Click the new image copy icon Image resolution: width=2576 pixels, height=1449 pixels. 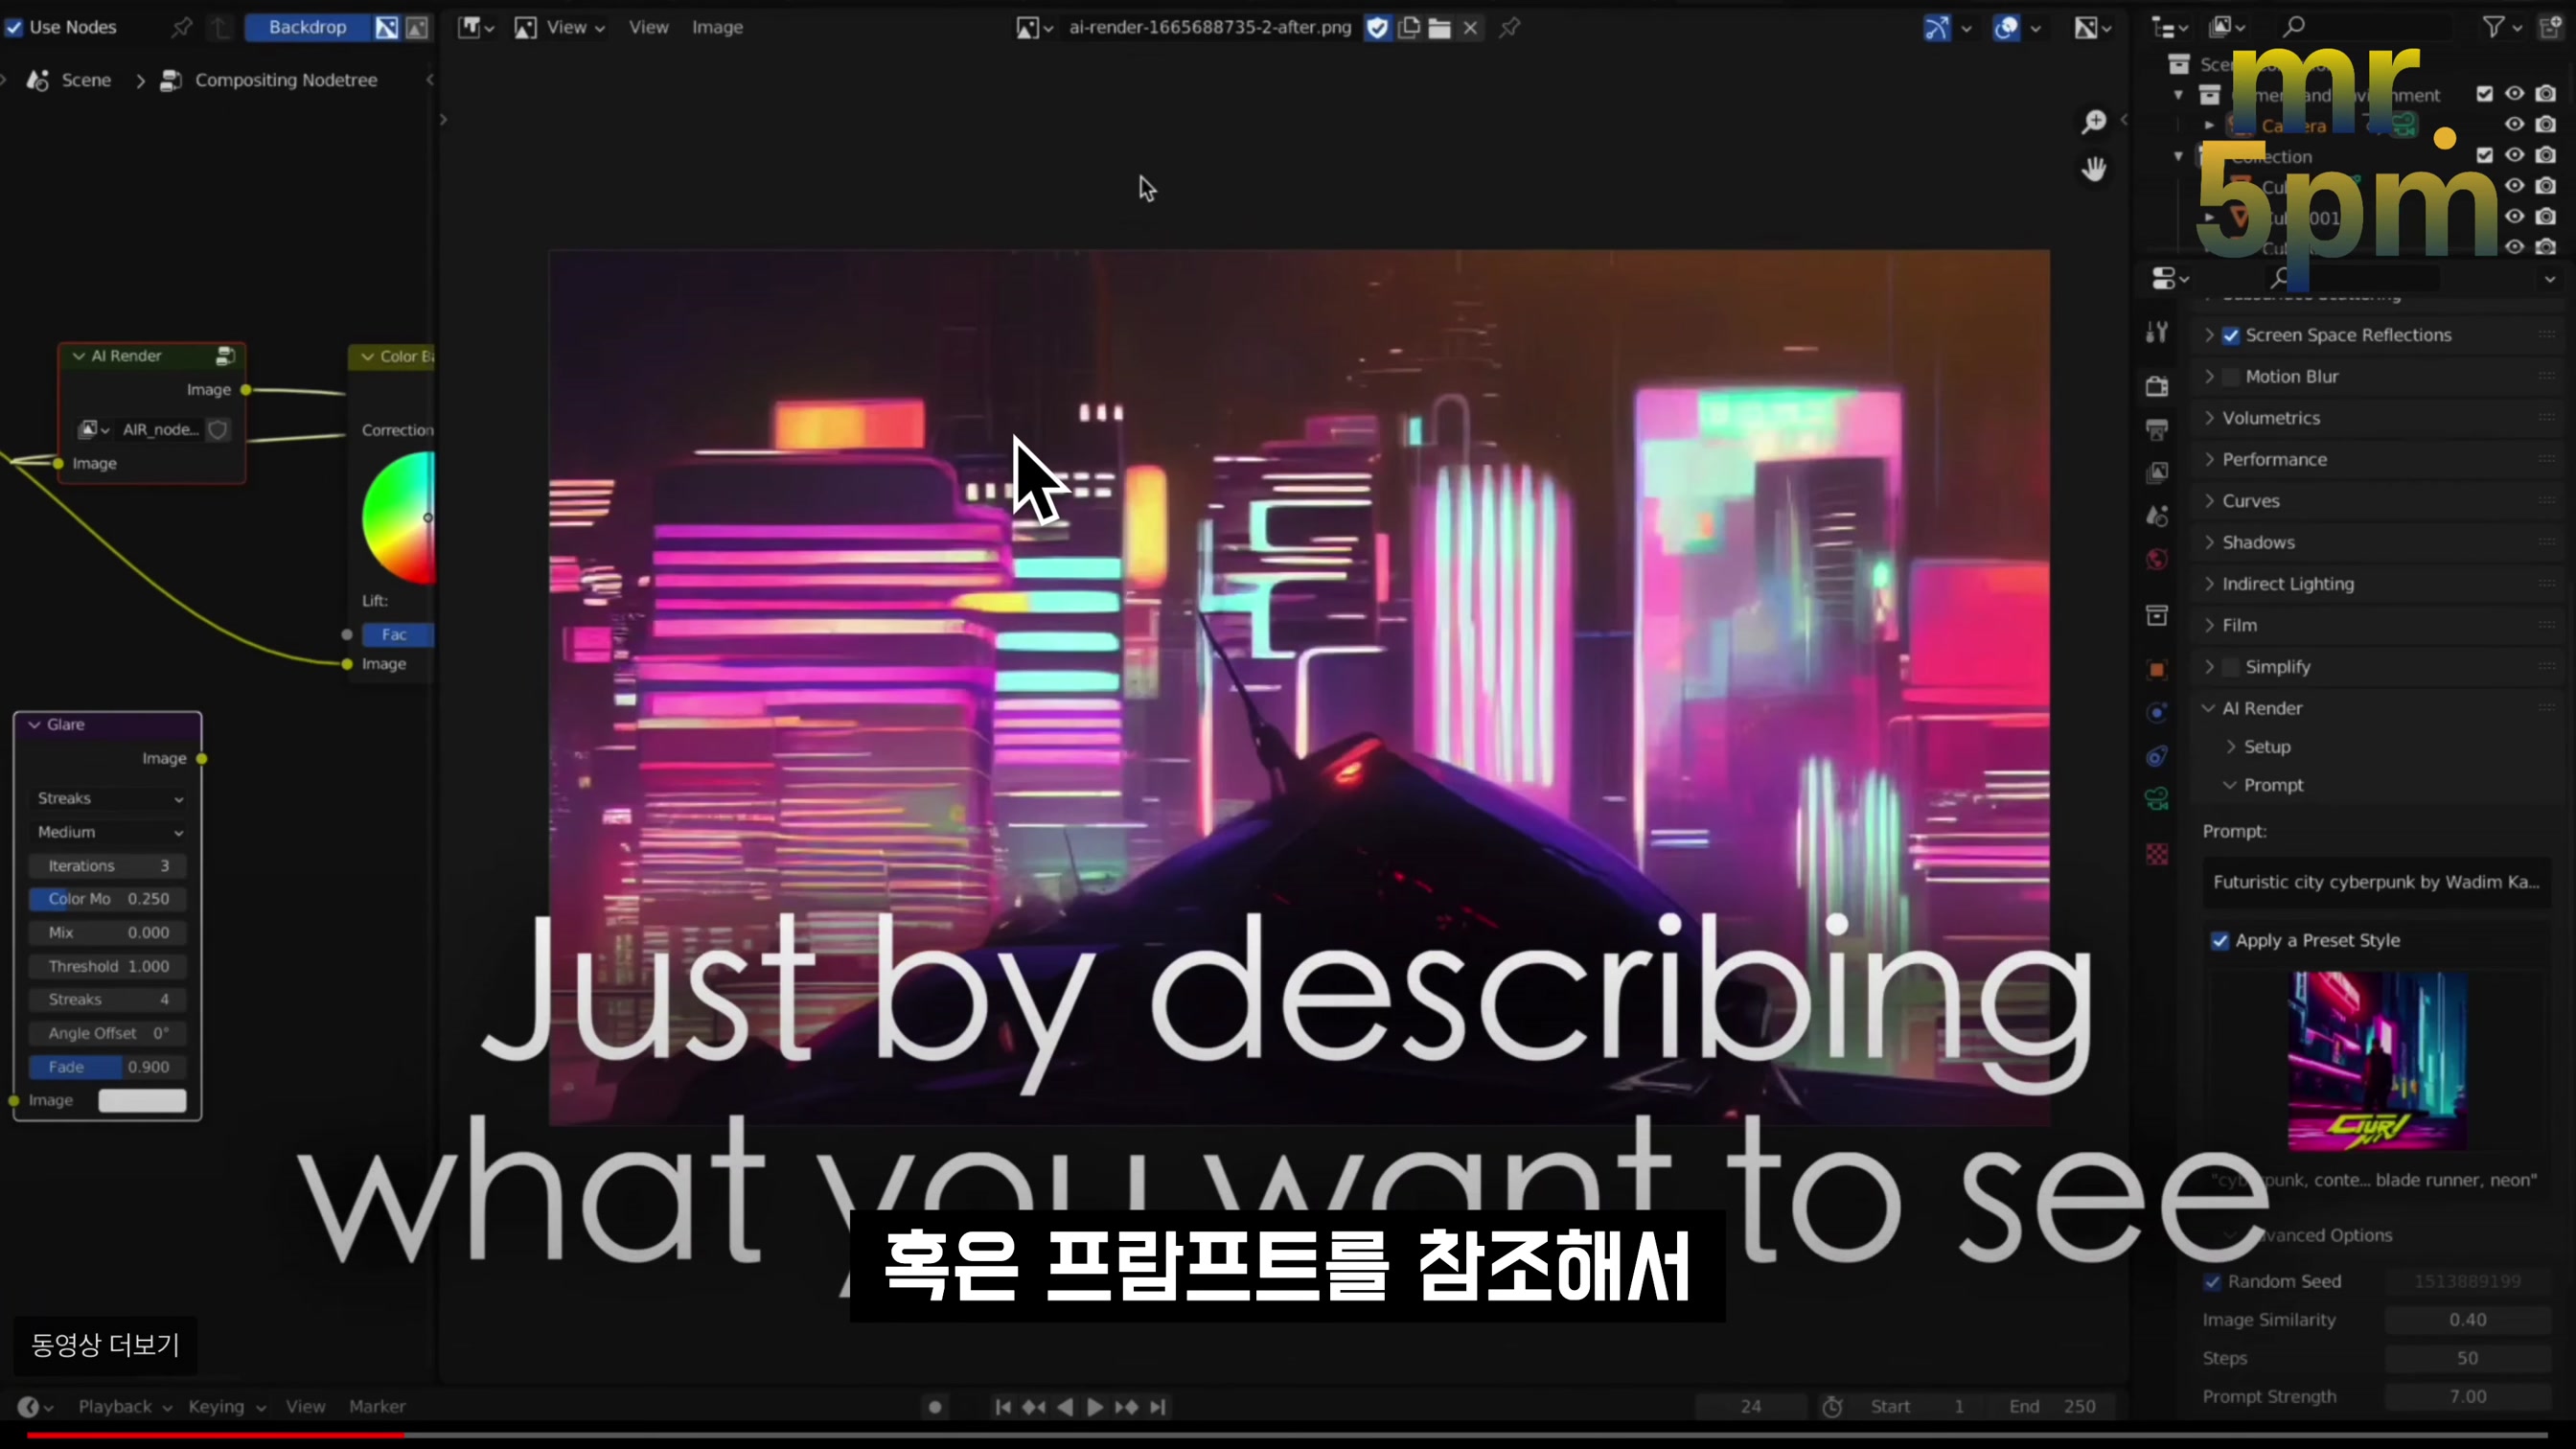[x=1409, y=28]
